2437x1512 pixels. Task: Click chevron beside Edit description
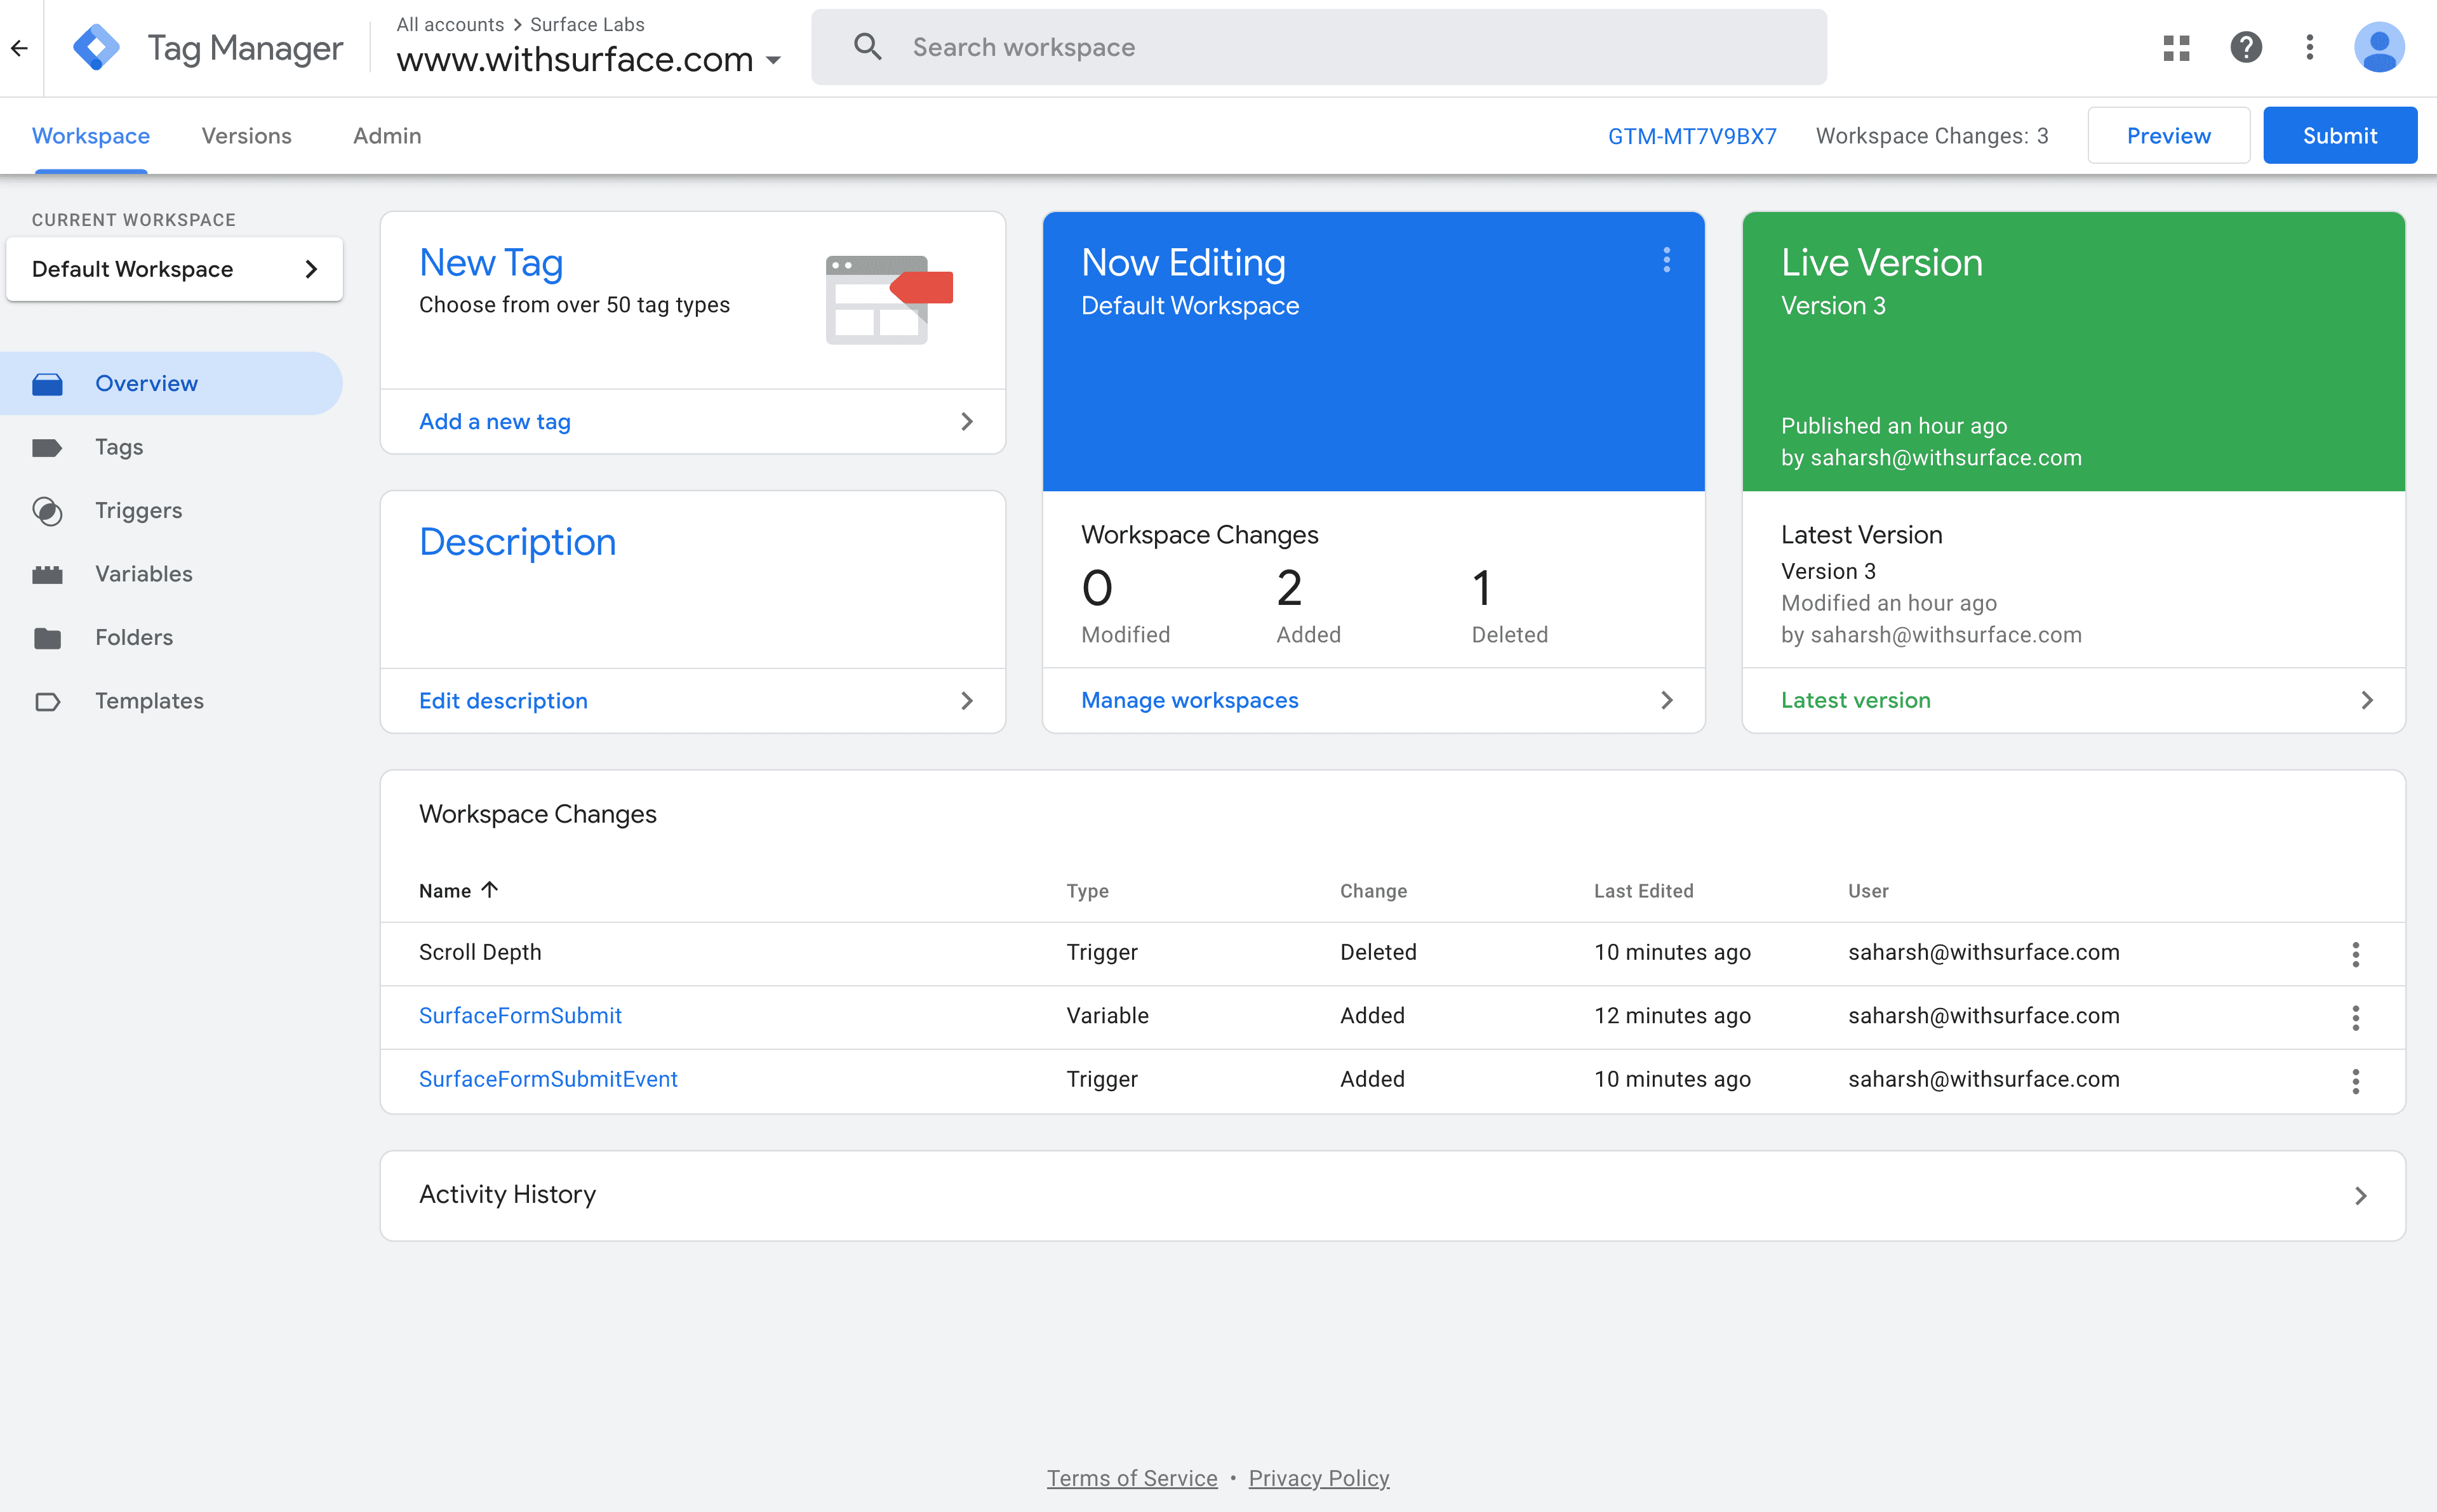click(x=966, y=701)
